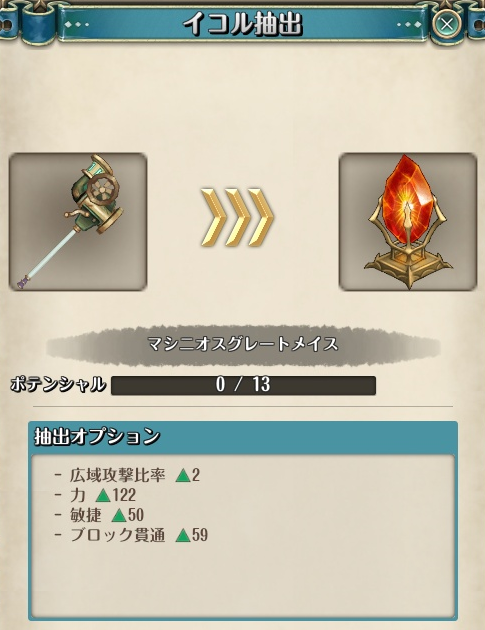This screenshot has width=485, height=630.
Task: Click the red ichor crystal icon
Action: tap(408, 222)
